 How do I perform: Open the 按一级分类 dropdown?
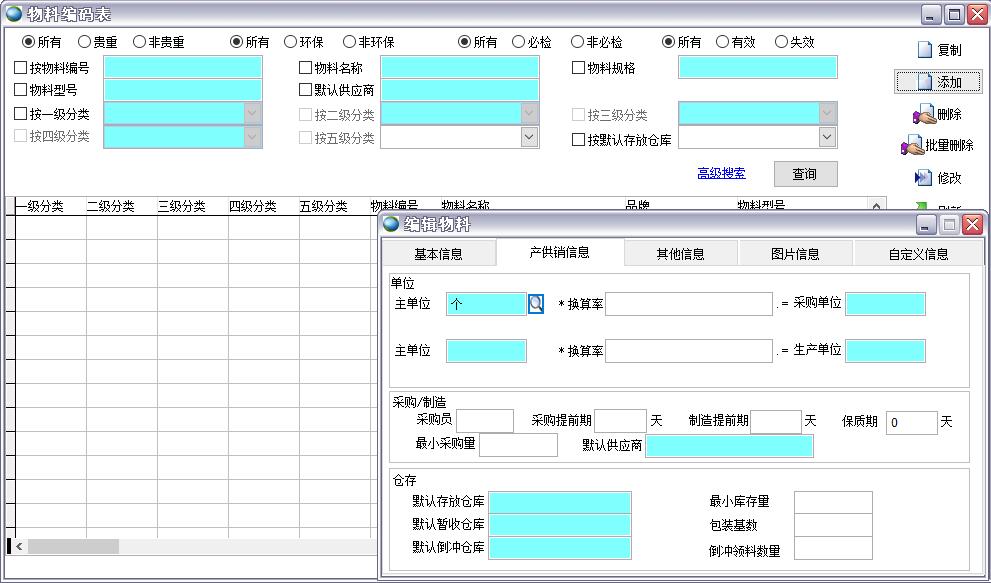point(251,113)
